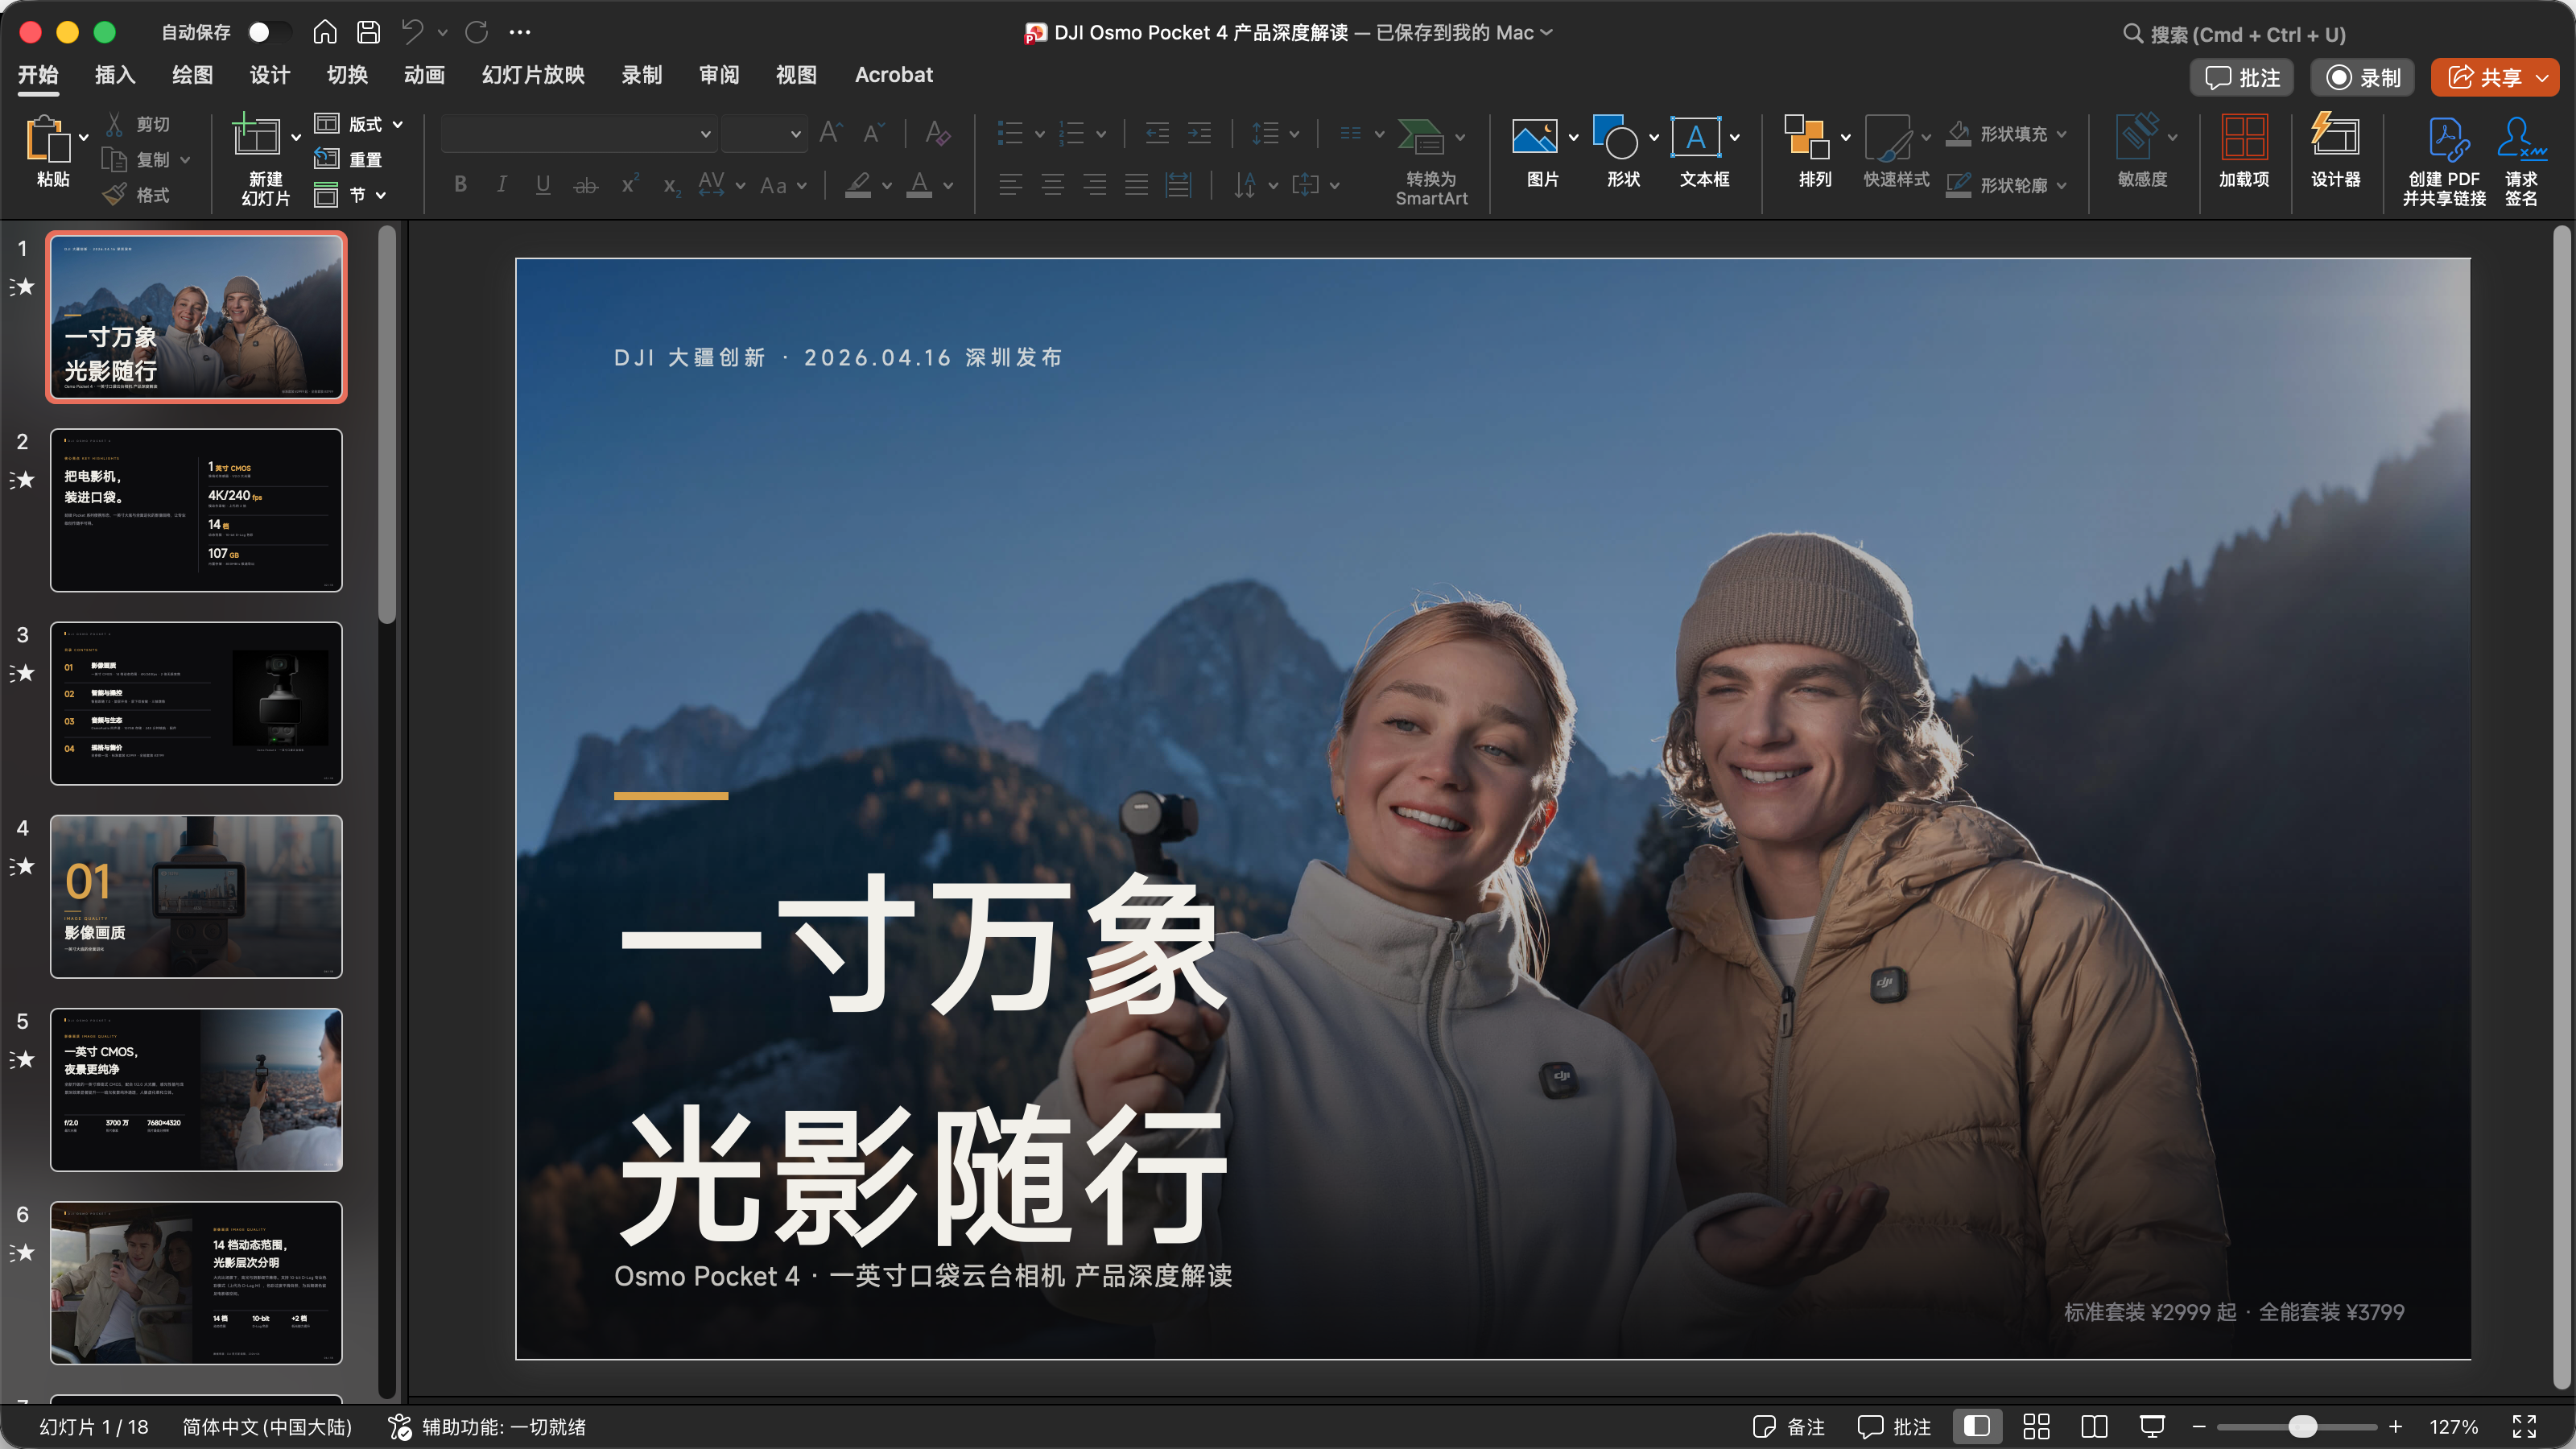
Task: Click the save disk icon
Action: pyautogui.click(x=369, y=33)
